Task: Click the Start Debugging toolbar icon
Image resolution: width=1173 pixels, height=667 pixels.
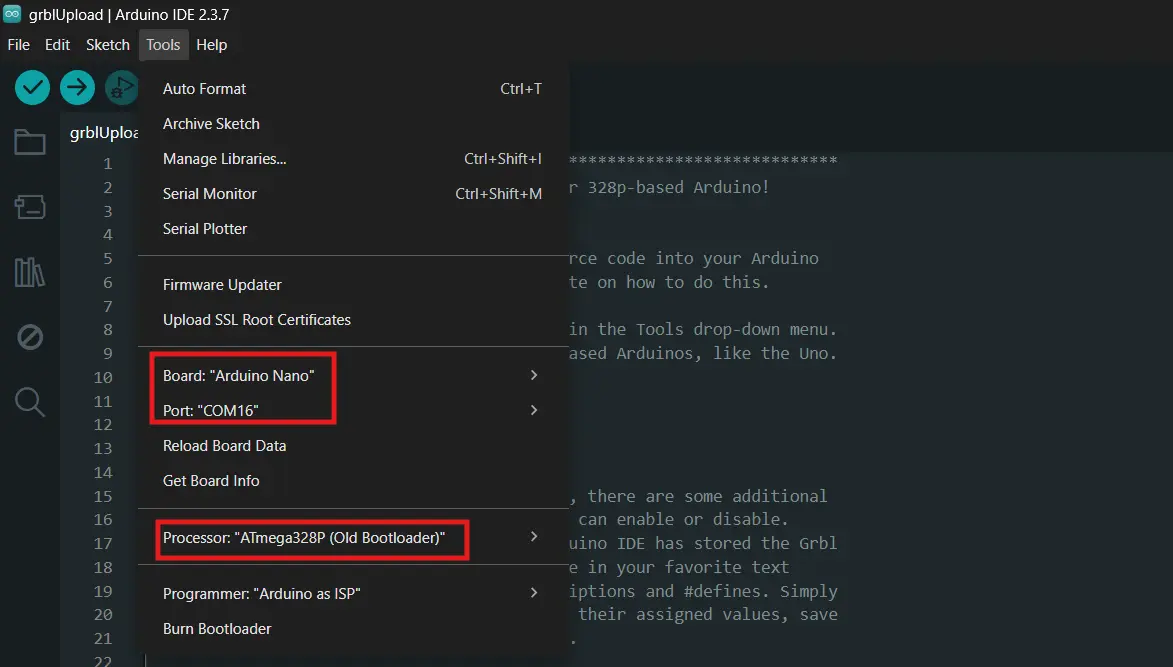Action: tap(122, 87)
